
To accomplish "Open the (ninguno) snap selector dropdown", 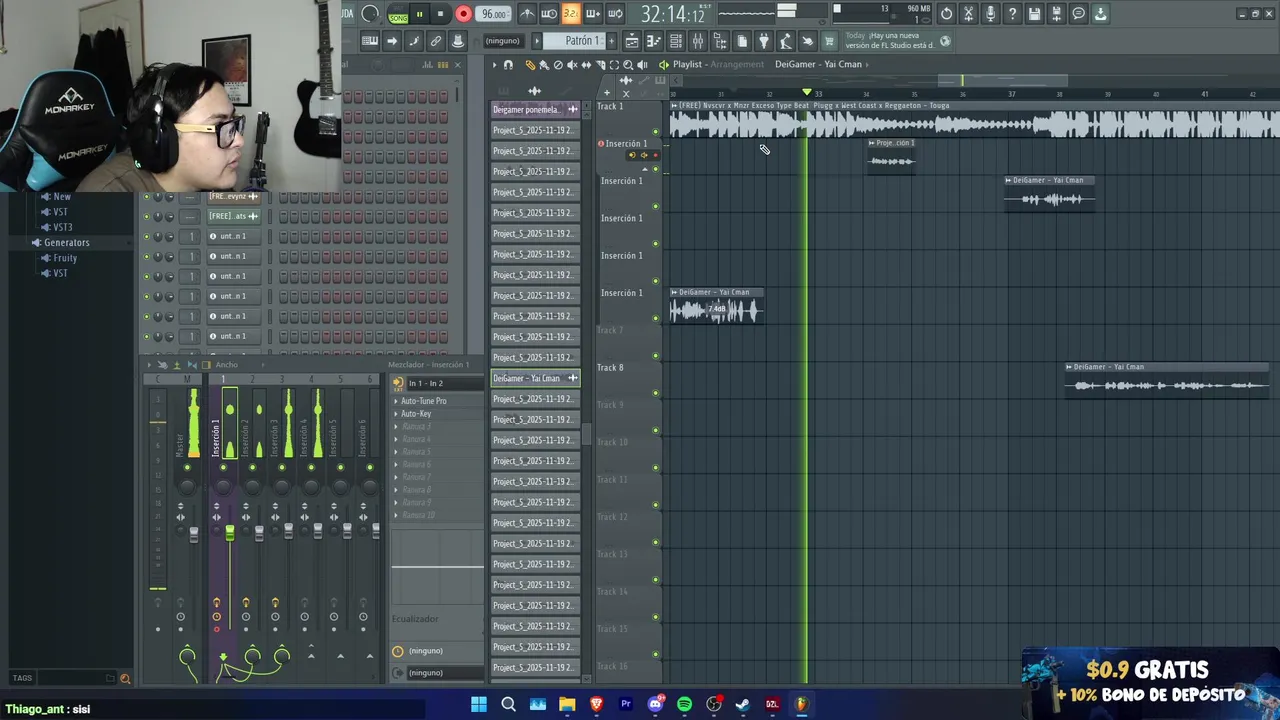I will point(502,41).
